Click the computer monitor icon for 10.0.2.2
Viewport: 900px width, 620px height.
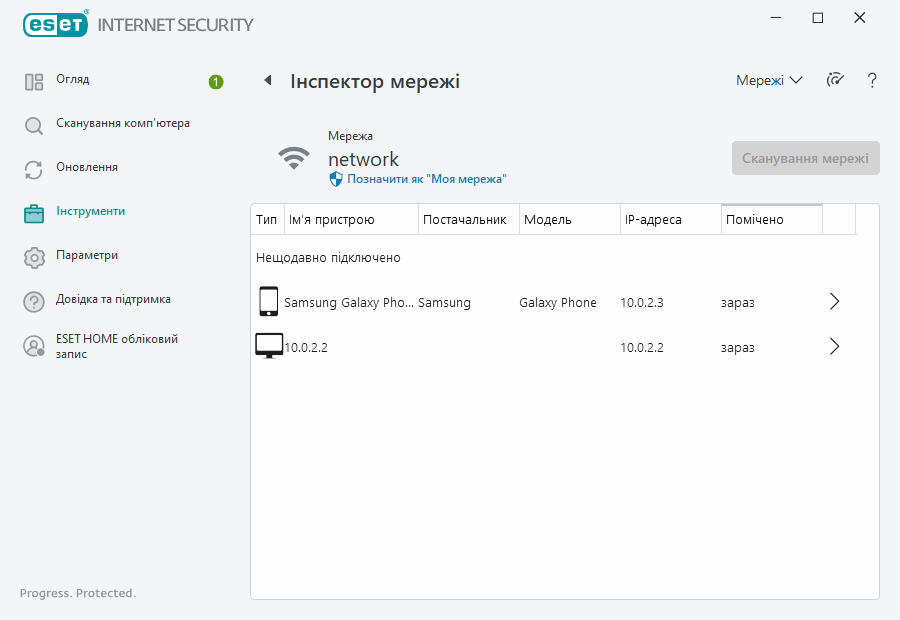click(x=268, y=347)
